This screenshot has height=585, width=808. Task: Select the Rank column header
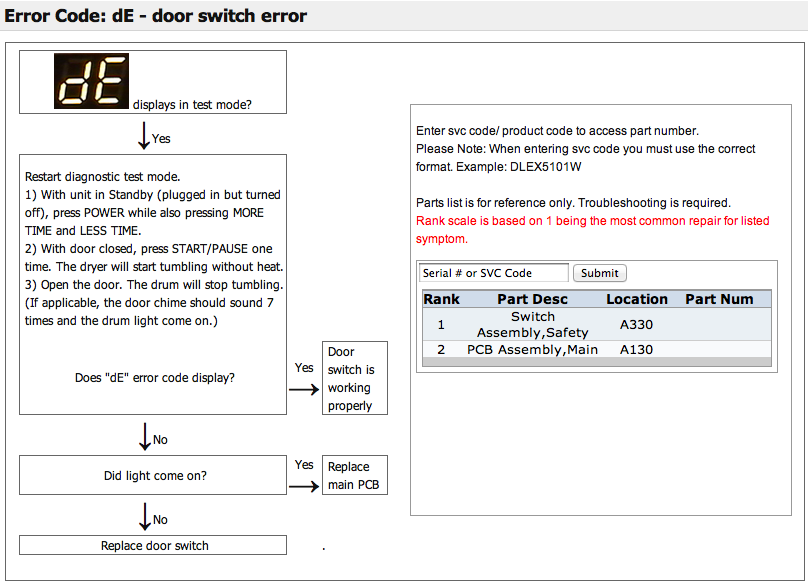click(442, 299)
